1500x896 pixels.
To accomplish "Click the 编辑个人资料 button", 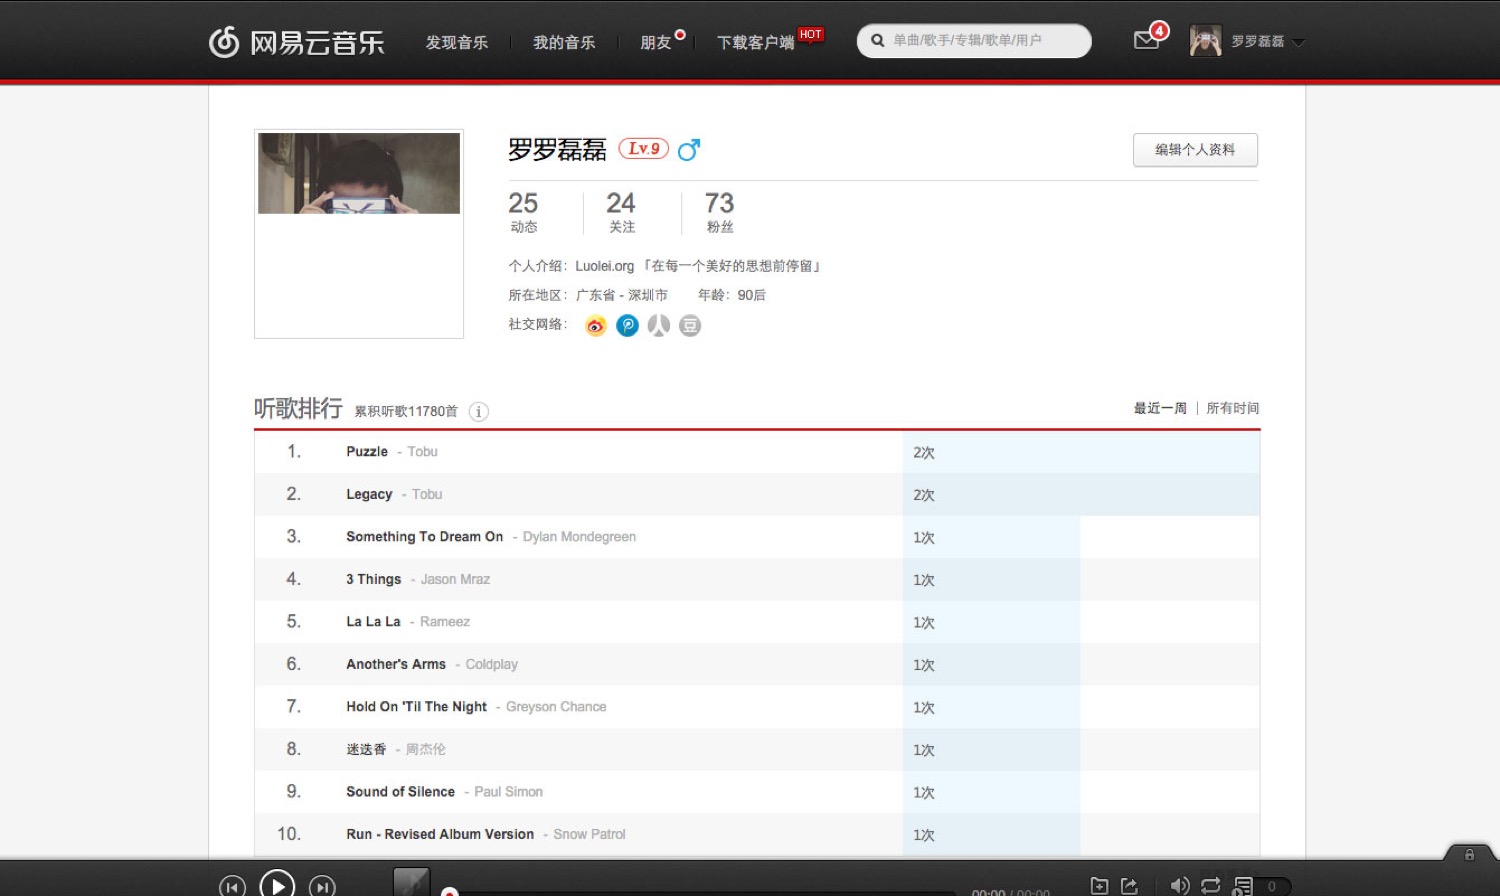I will pyautogui.click(x=1195, y=150).
